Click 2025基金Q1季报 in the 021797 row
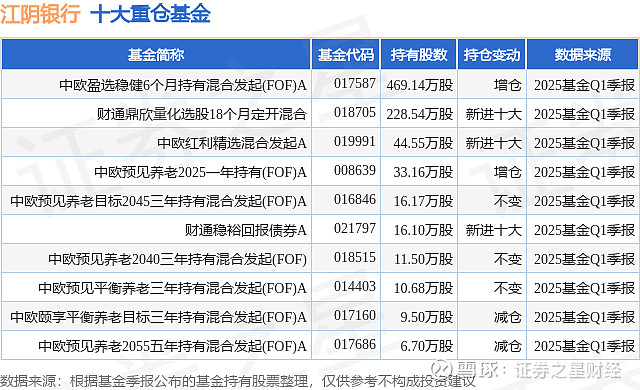This screenshot has width=640, height=390. click(584, 230)
